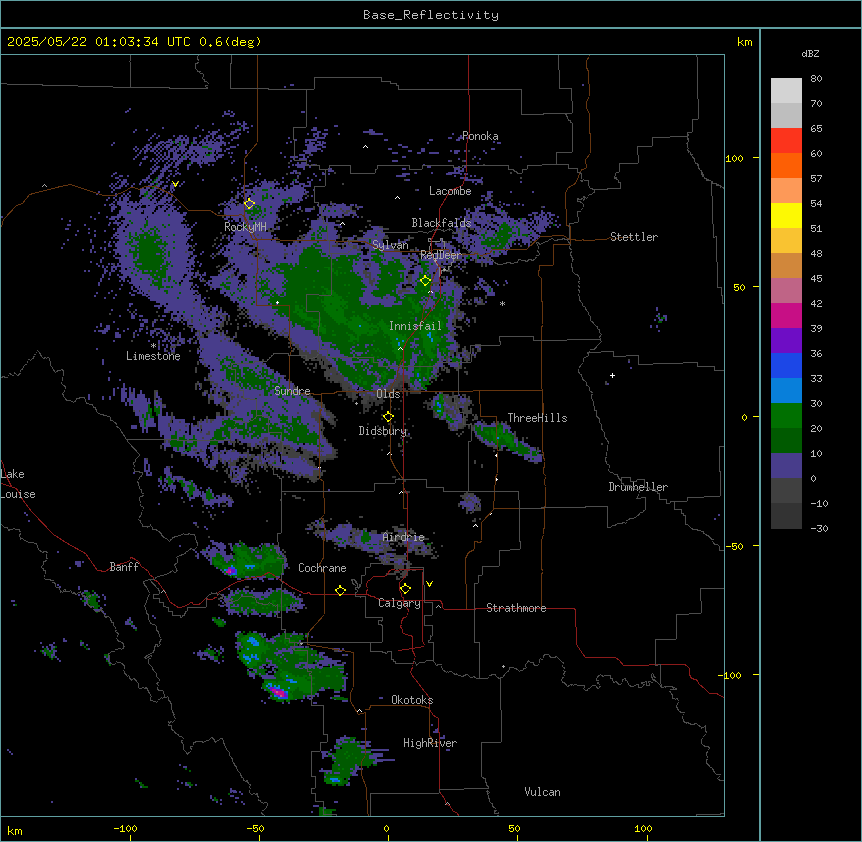Viewport: 862px width, 842px height.
Task: Click the Calgary city label
Action: (400, 603)
